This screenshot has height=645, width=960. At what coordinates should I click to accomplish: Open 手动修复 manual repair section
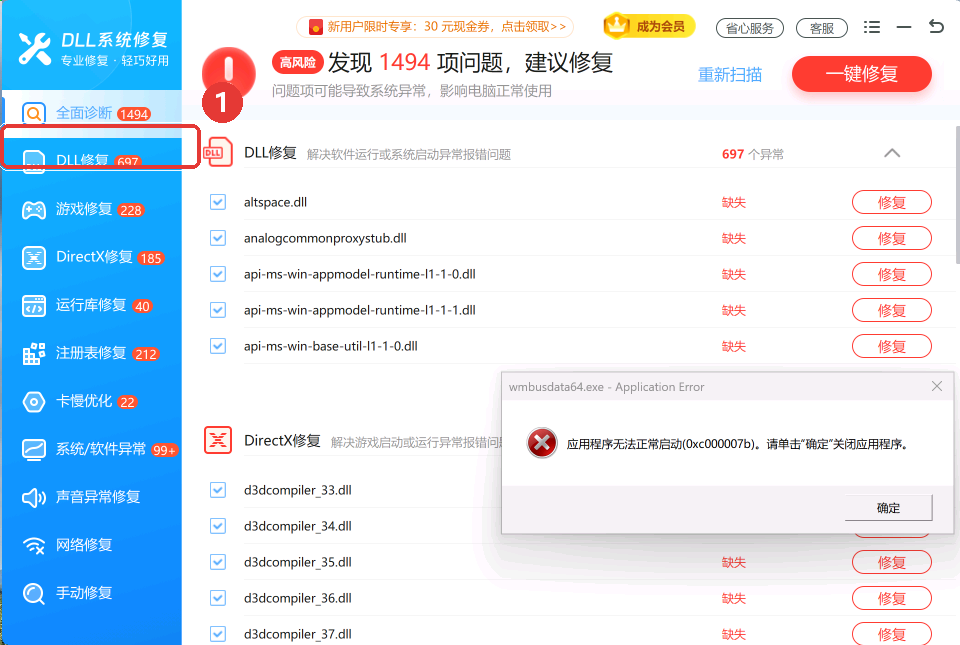tap(92, 593)
